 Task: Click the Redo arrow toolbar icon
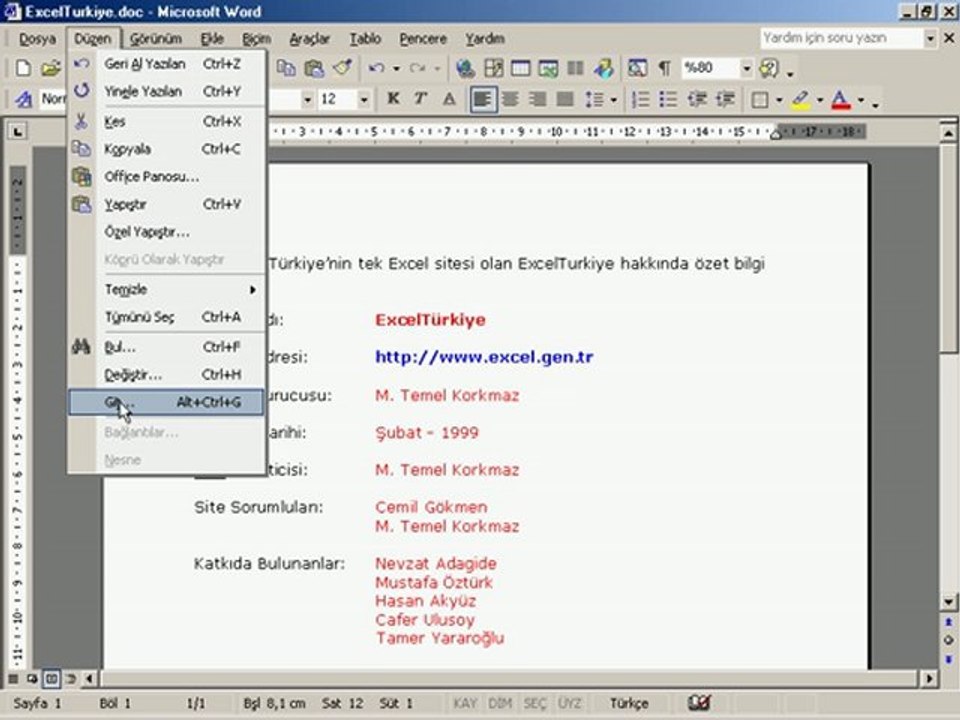coord(418,68)
